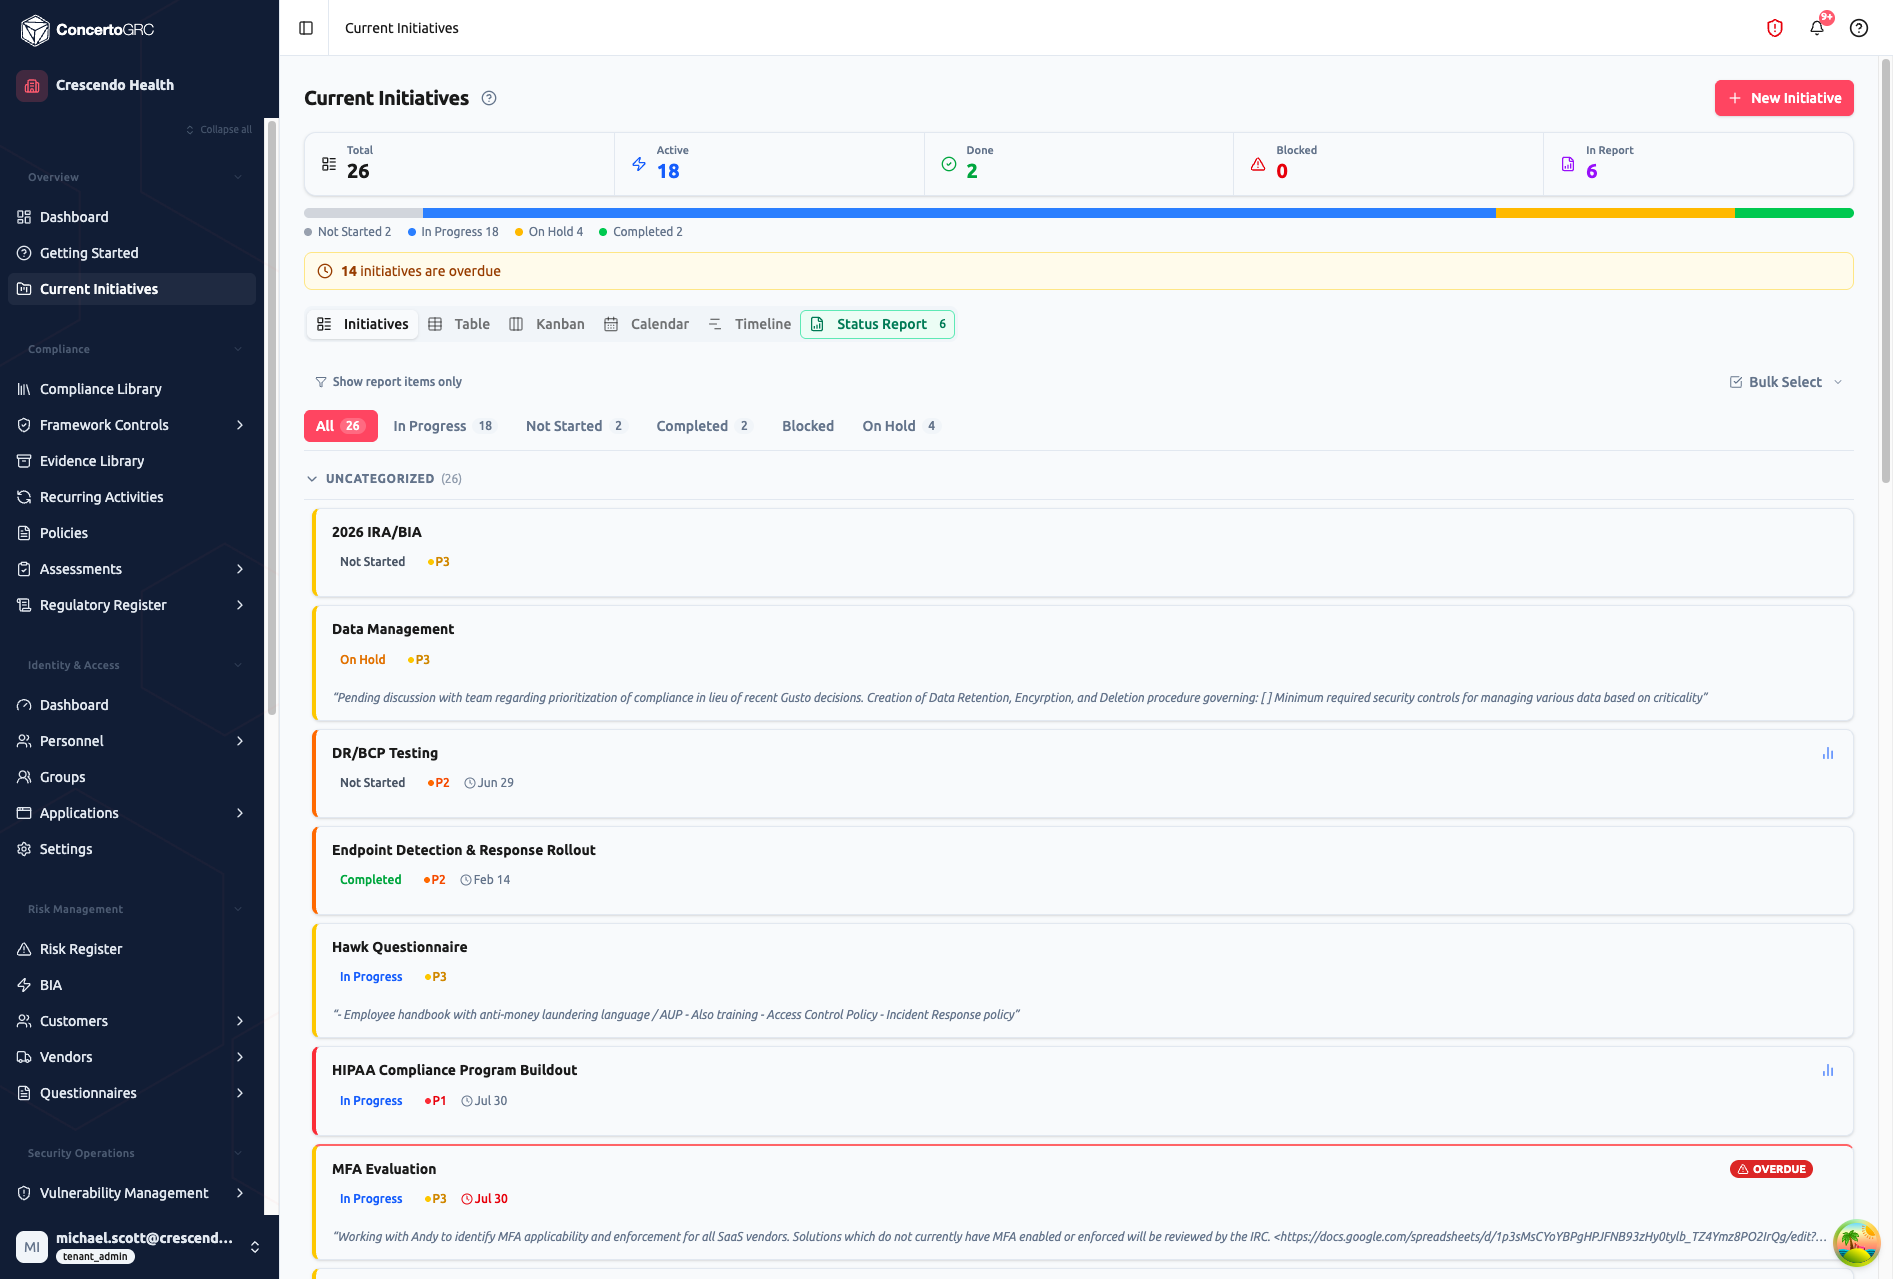The width and height of the screenshot is (1893, 1279).
Task: Toggle sidebar panel icon in header
Action: [306, 28]
